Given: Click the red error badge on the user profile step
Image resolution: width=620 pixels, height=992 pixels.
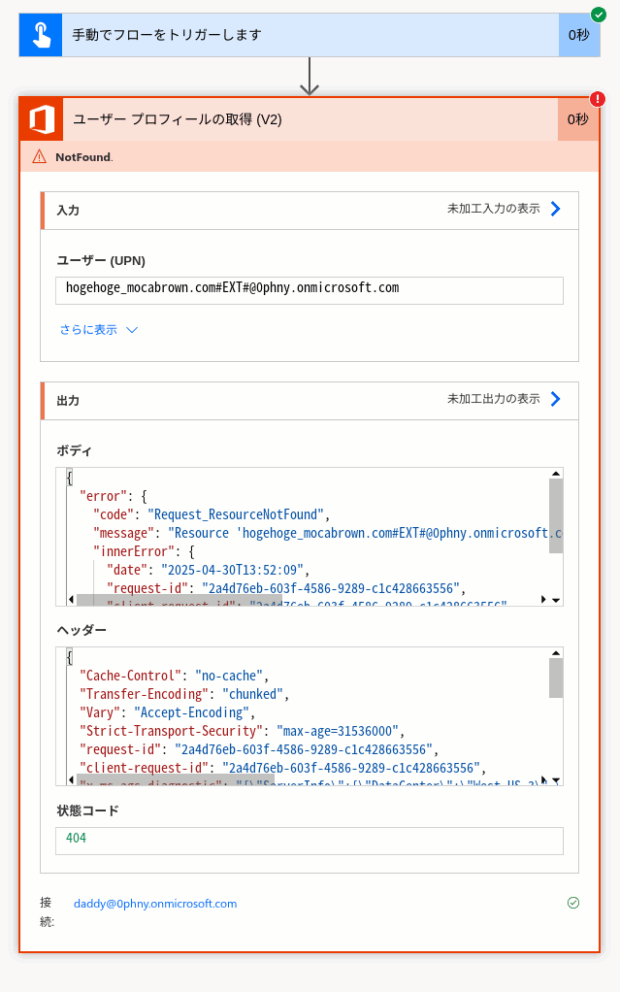Looking at the screenshot, I should point(597,99).
